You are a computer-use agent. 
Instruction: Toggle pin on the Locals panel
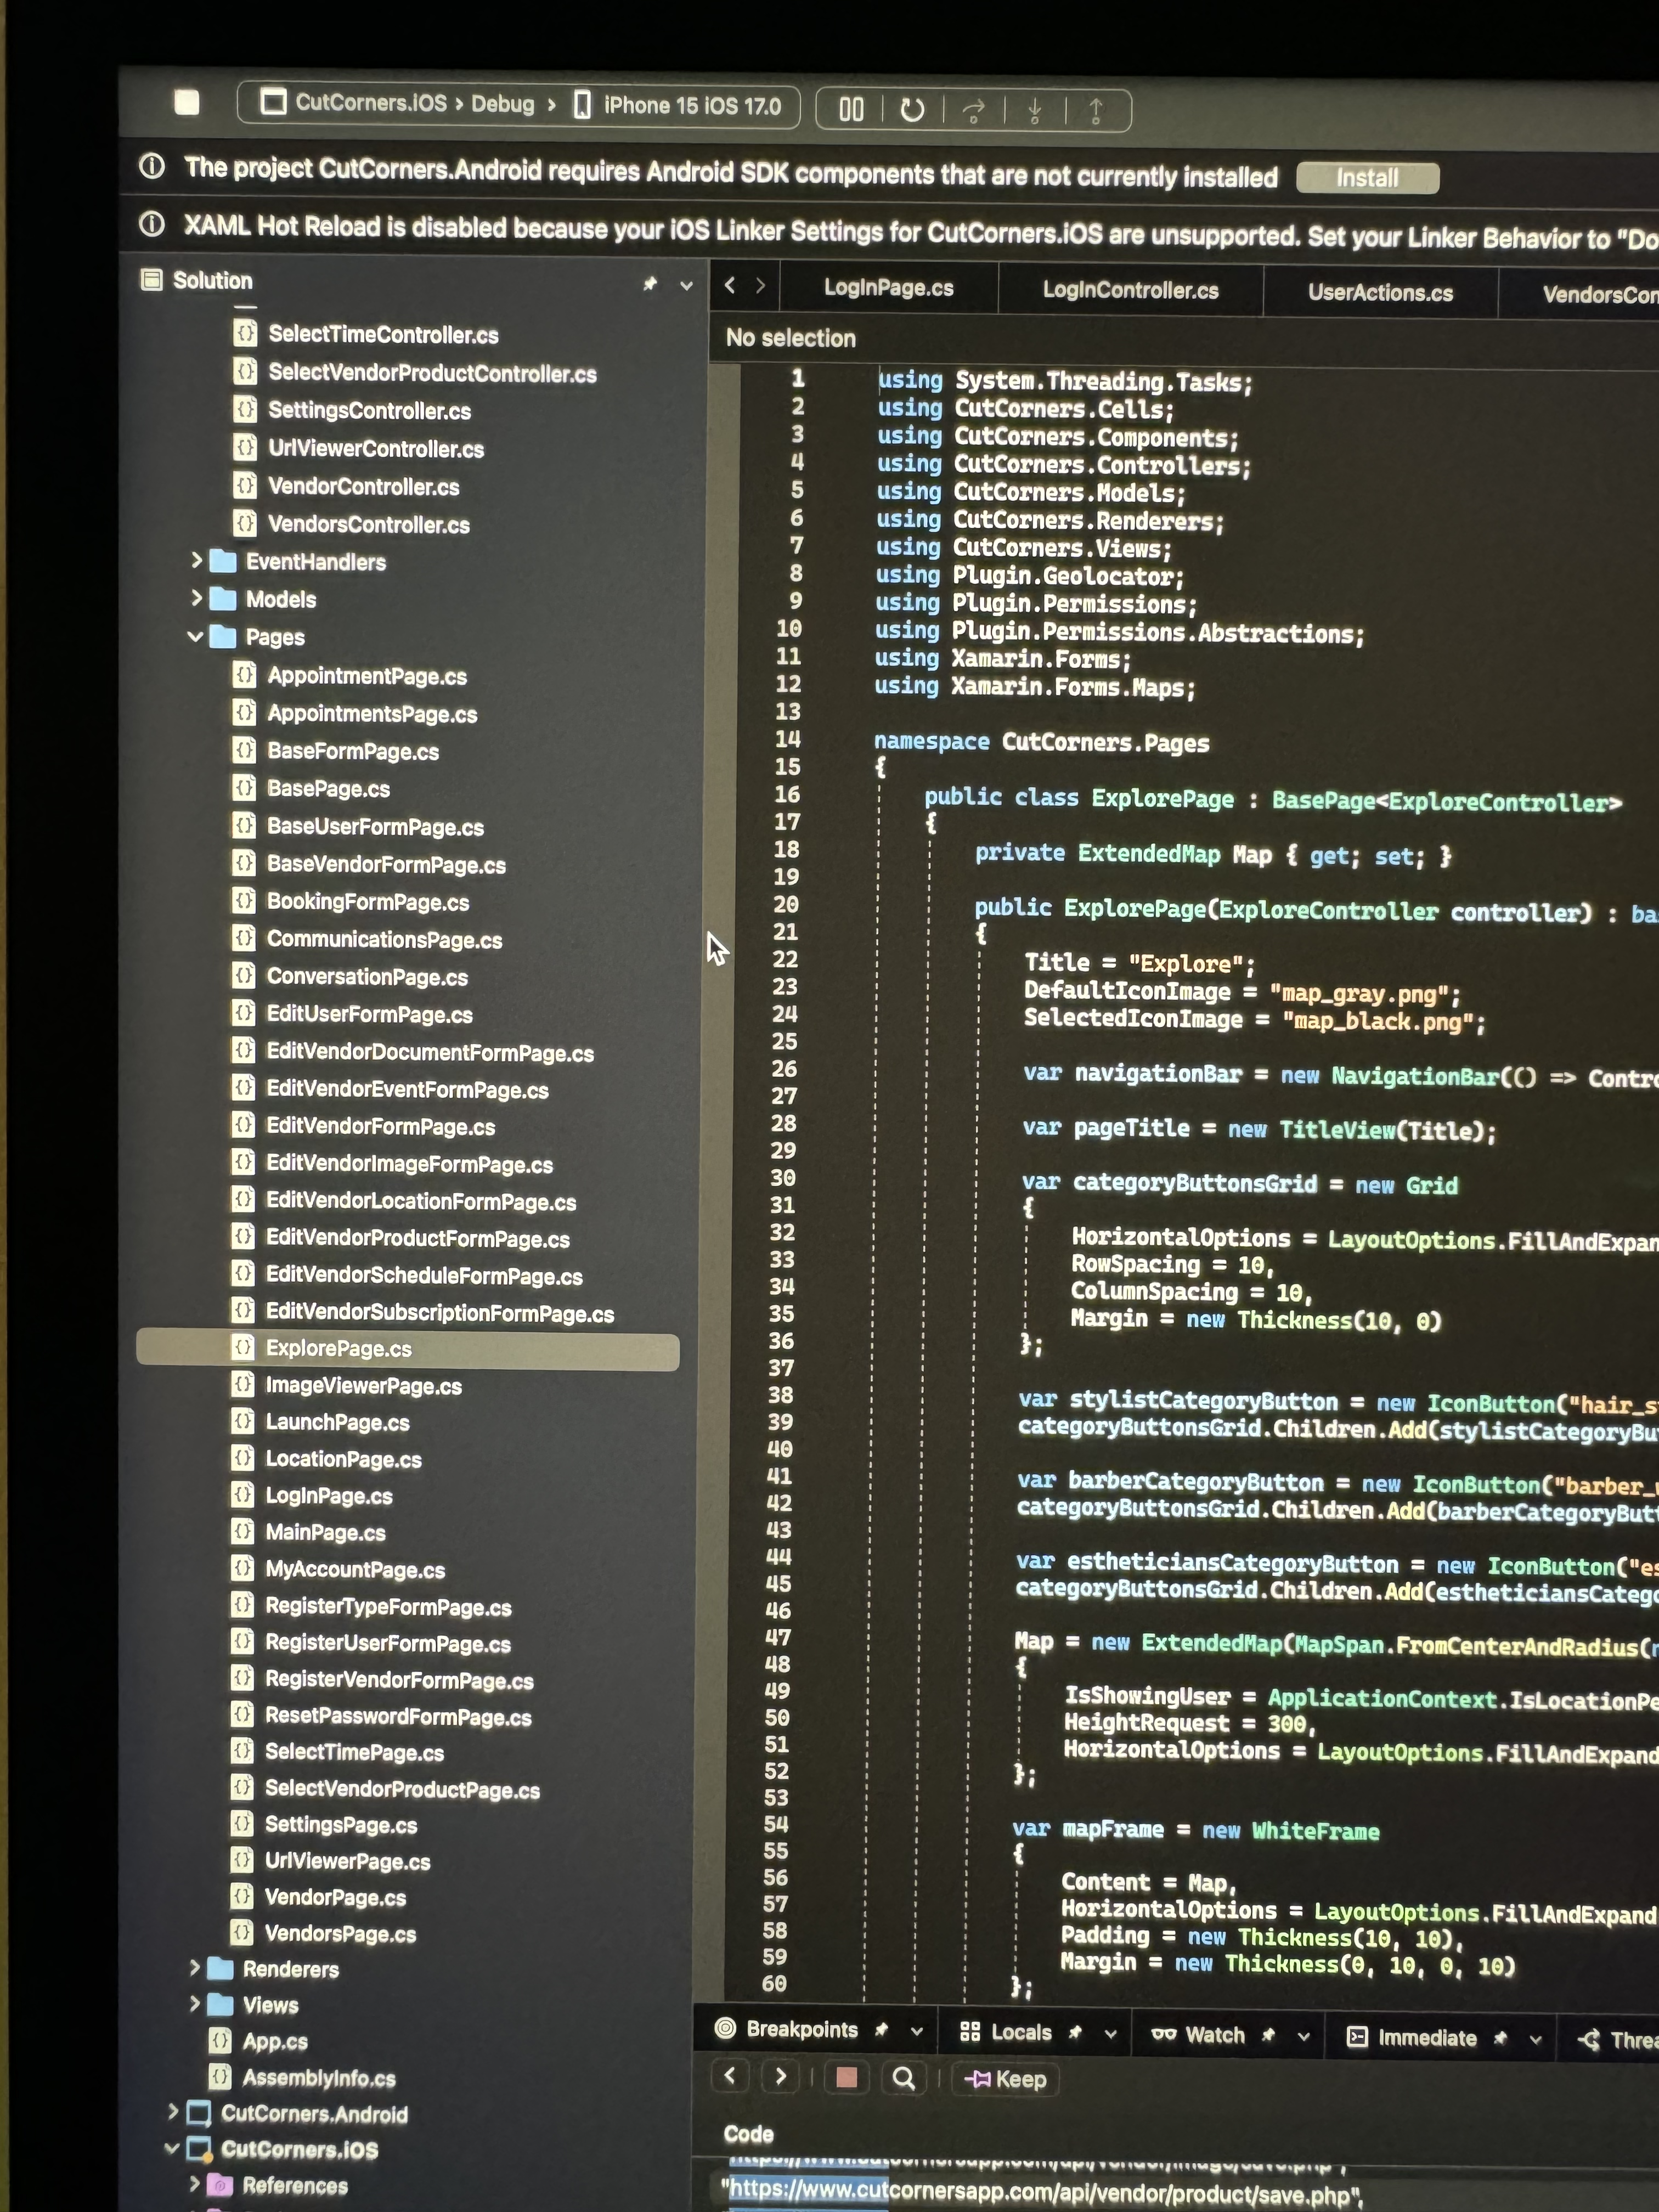pyautogui.click(x=1075, y=2032)
